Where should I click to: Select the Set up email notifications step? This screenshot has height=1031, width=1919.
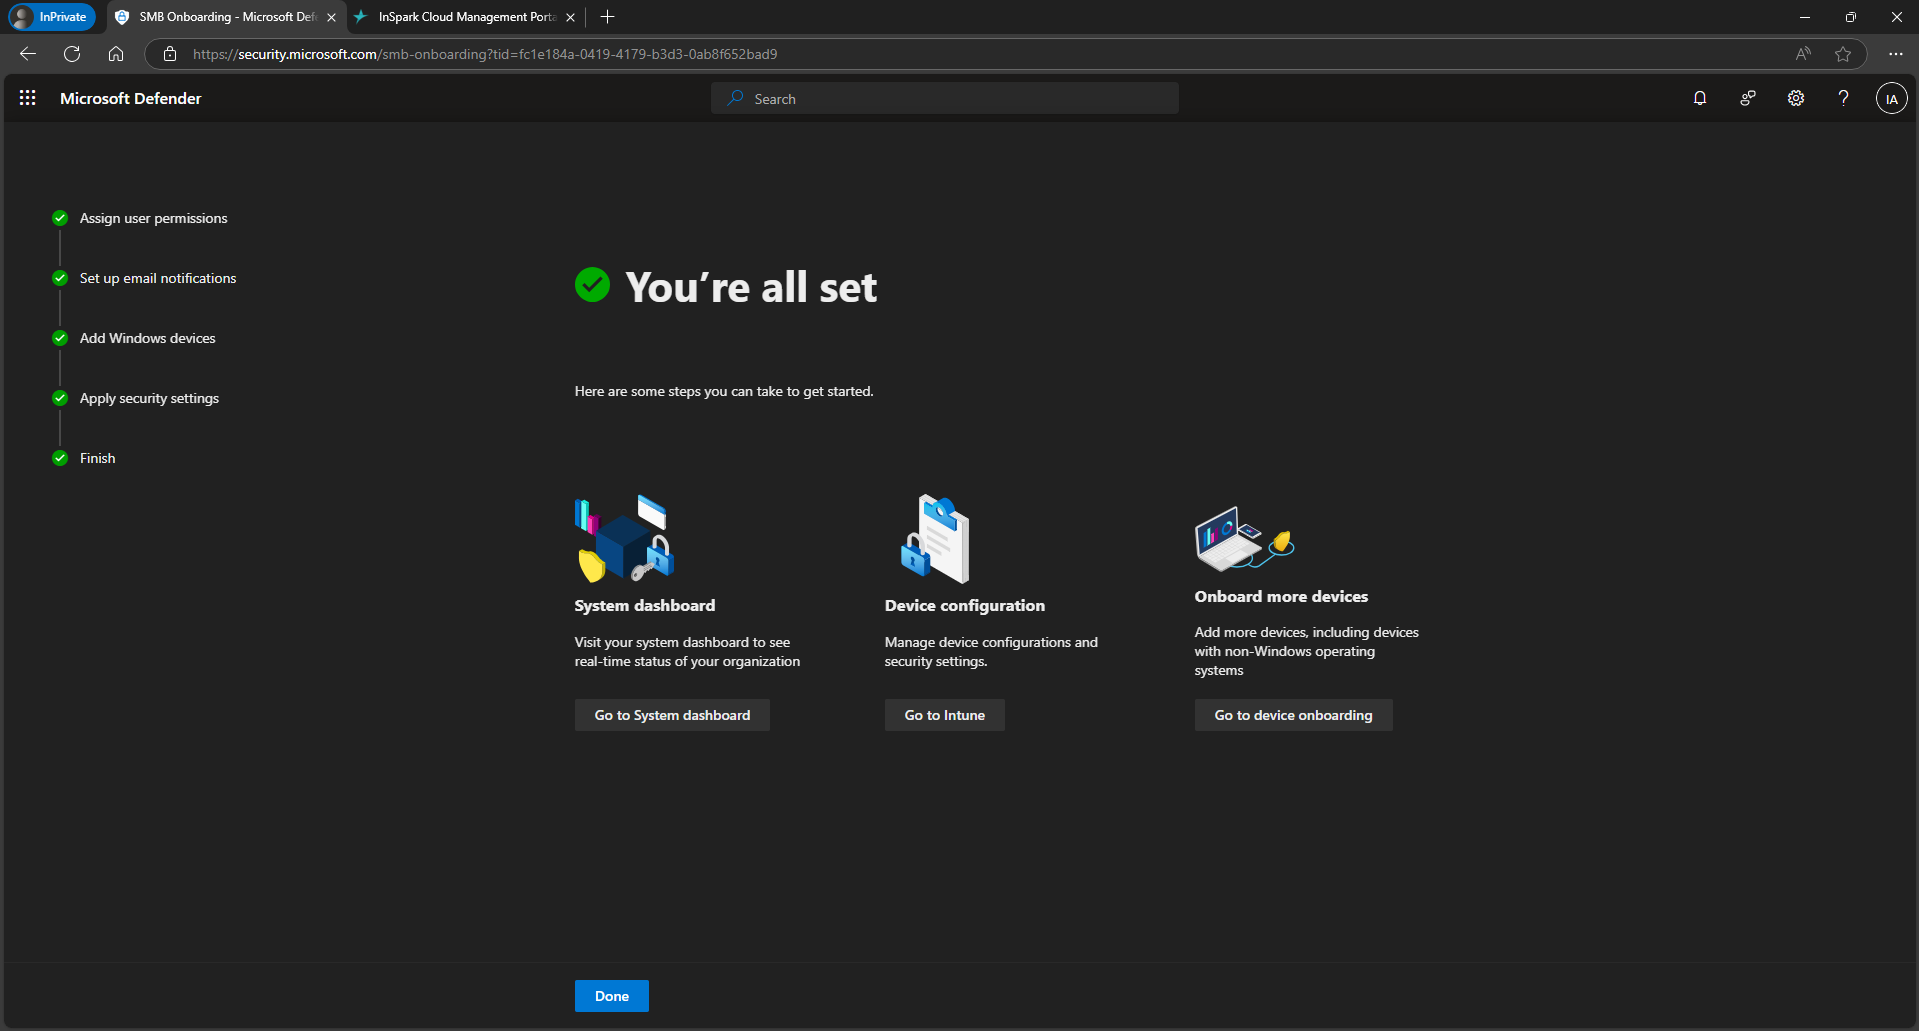158,278
